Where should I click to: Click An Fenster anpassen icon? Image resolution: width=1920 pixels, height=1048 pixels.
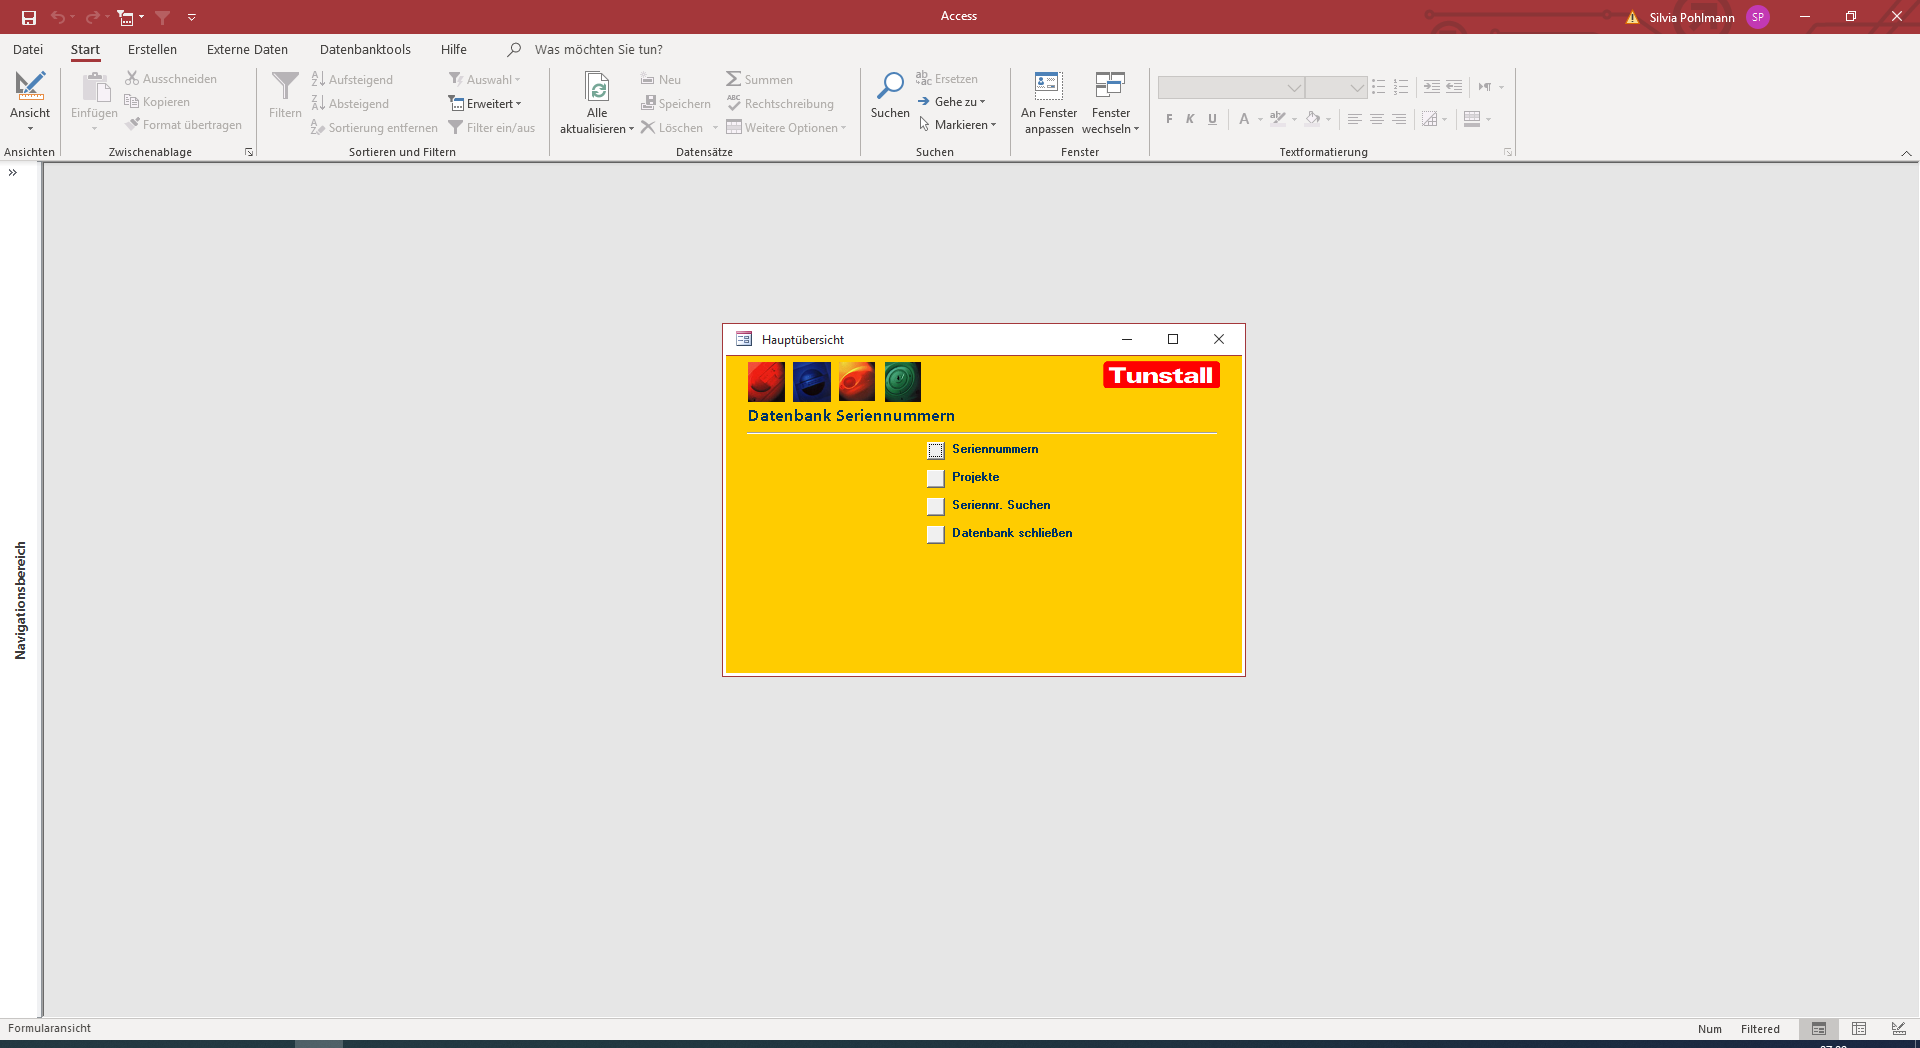coord(1048,85)
